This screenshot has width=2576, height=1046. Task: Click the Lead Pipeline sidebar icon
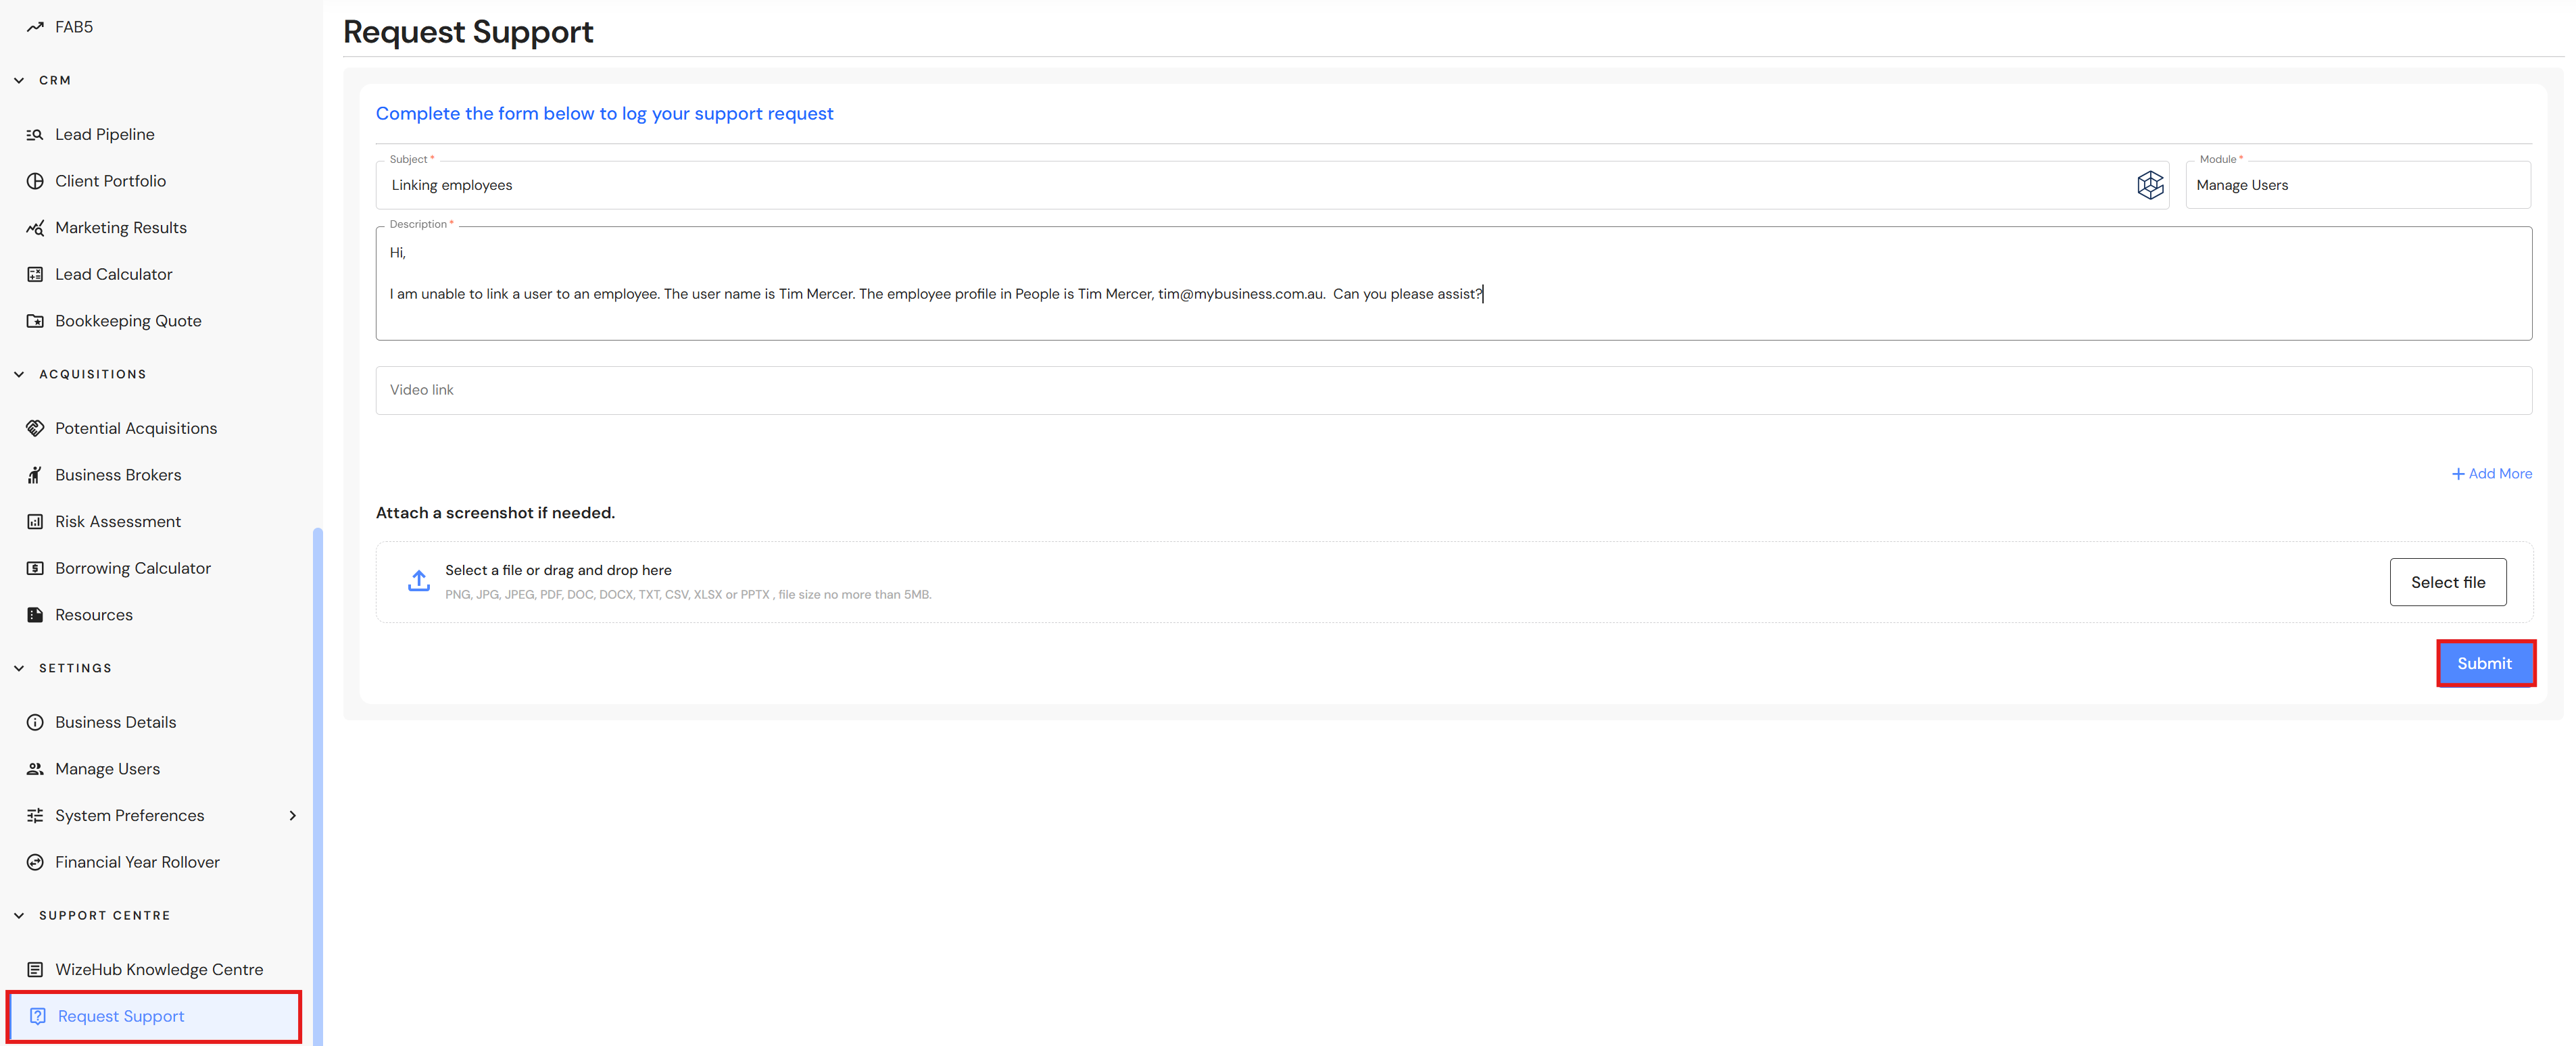click(35, 134)
